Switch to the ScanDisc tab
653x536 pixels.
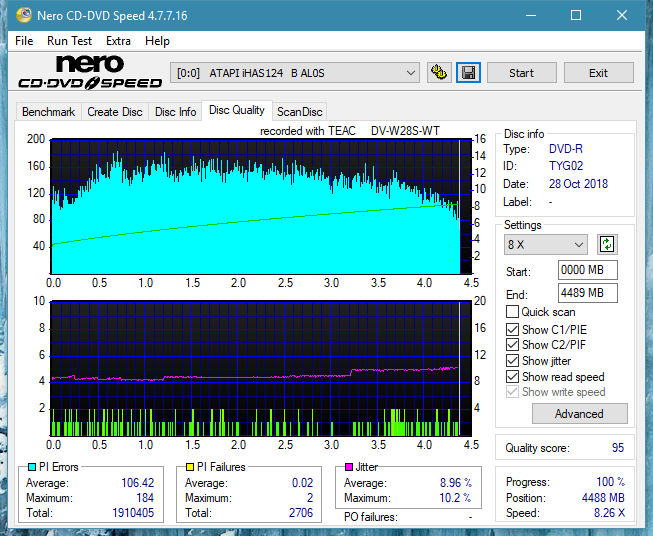click(300, 112)
